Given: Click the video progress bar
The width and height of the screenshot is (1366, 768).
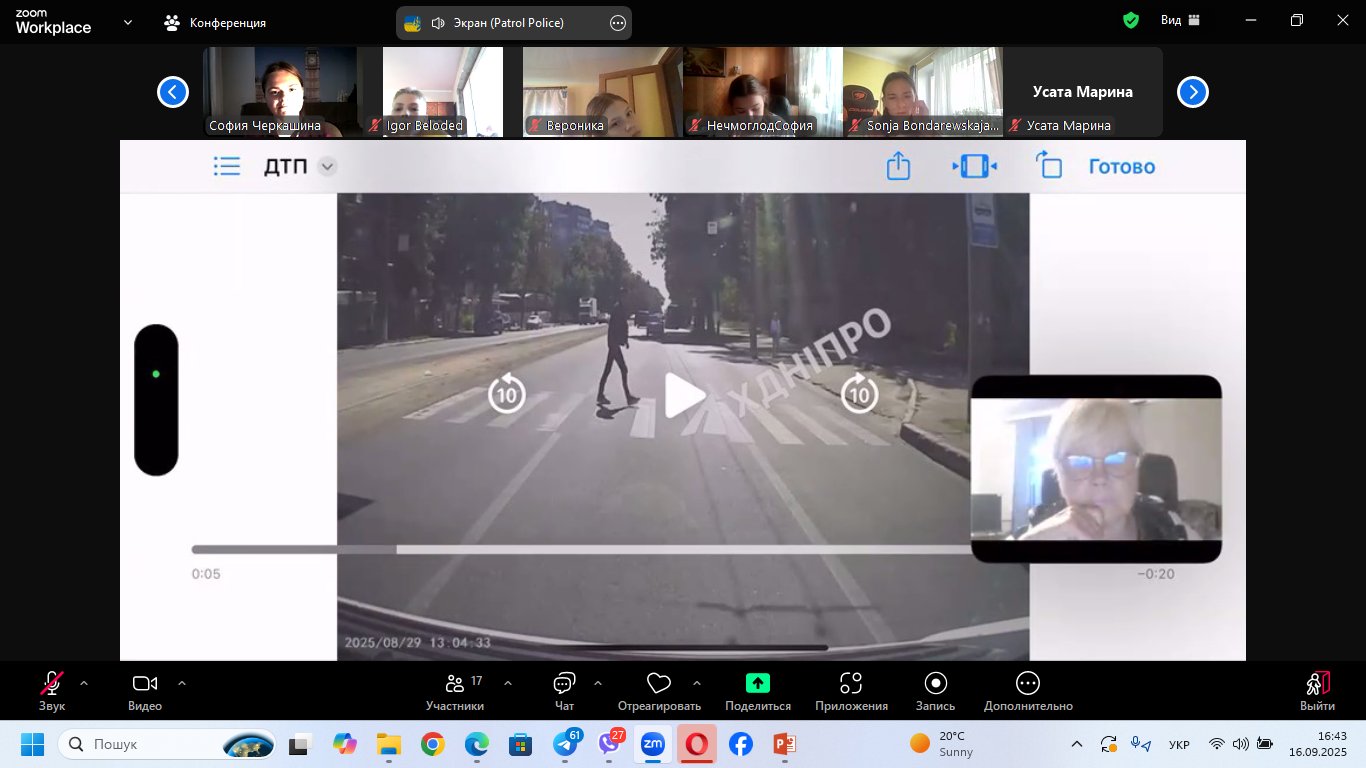Looking at the screenshot, I should (580, 549).
